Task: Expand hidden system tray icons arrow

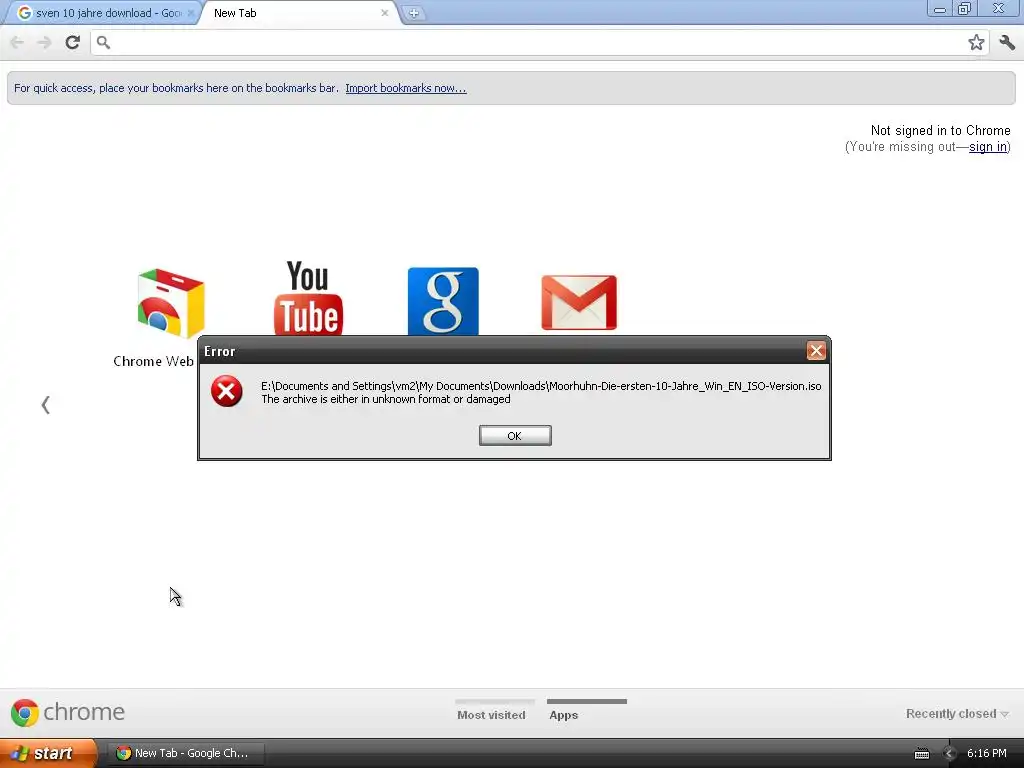Action: [950, 754]
